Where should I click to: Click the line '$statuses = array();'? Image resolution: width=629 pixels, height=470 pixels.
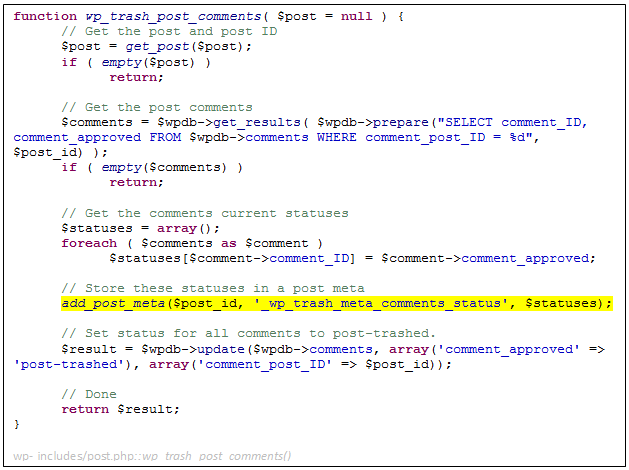(x=140, y=229)
